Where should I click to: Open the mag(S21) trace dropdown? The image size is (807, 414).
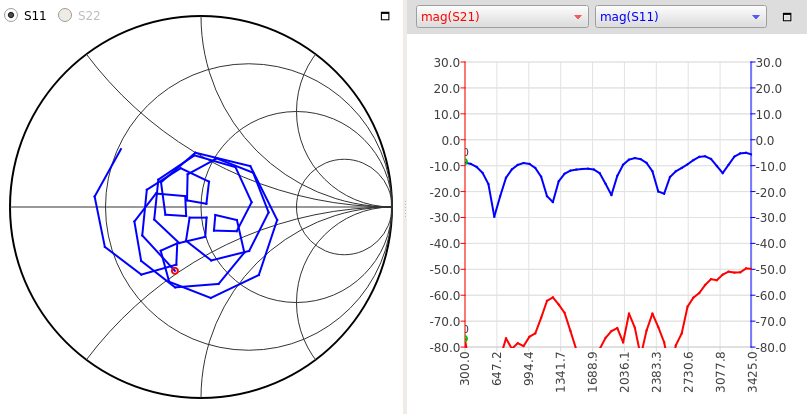pyautogui.click(x=502, y=17)
